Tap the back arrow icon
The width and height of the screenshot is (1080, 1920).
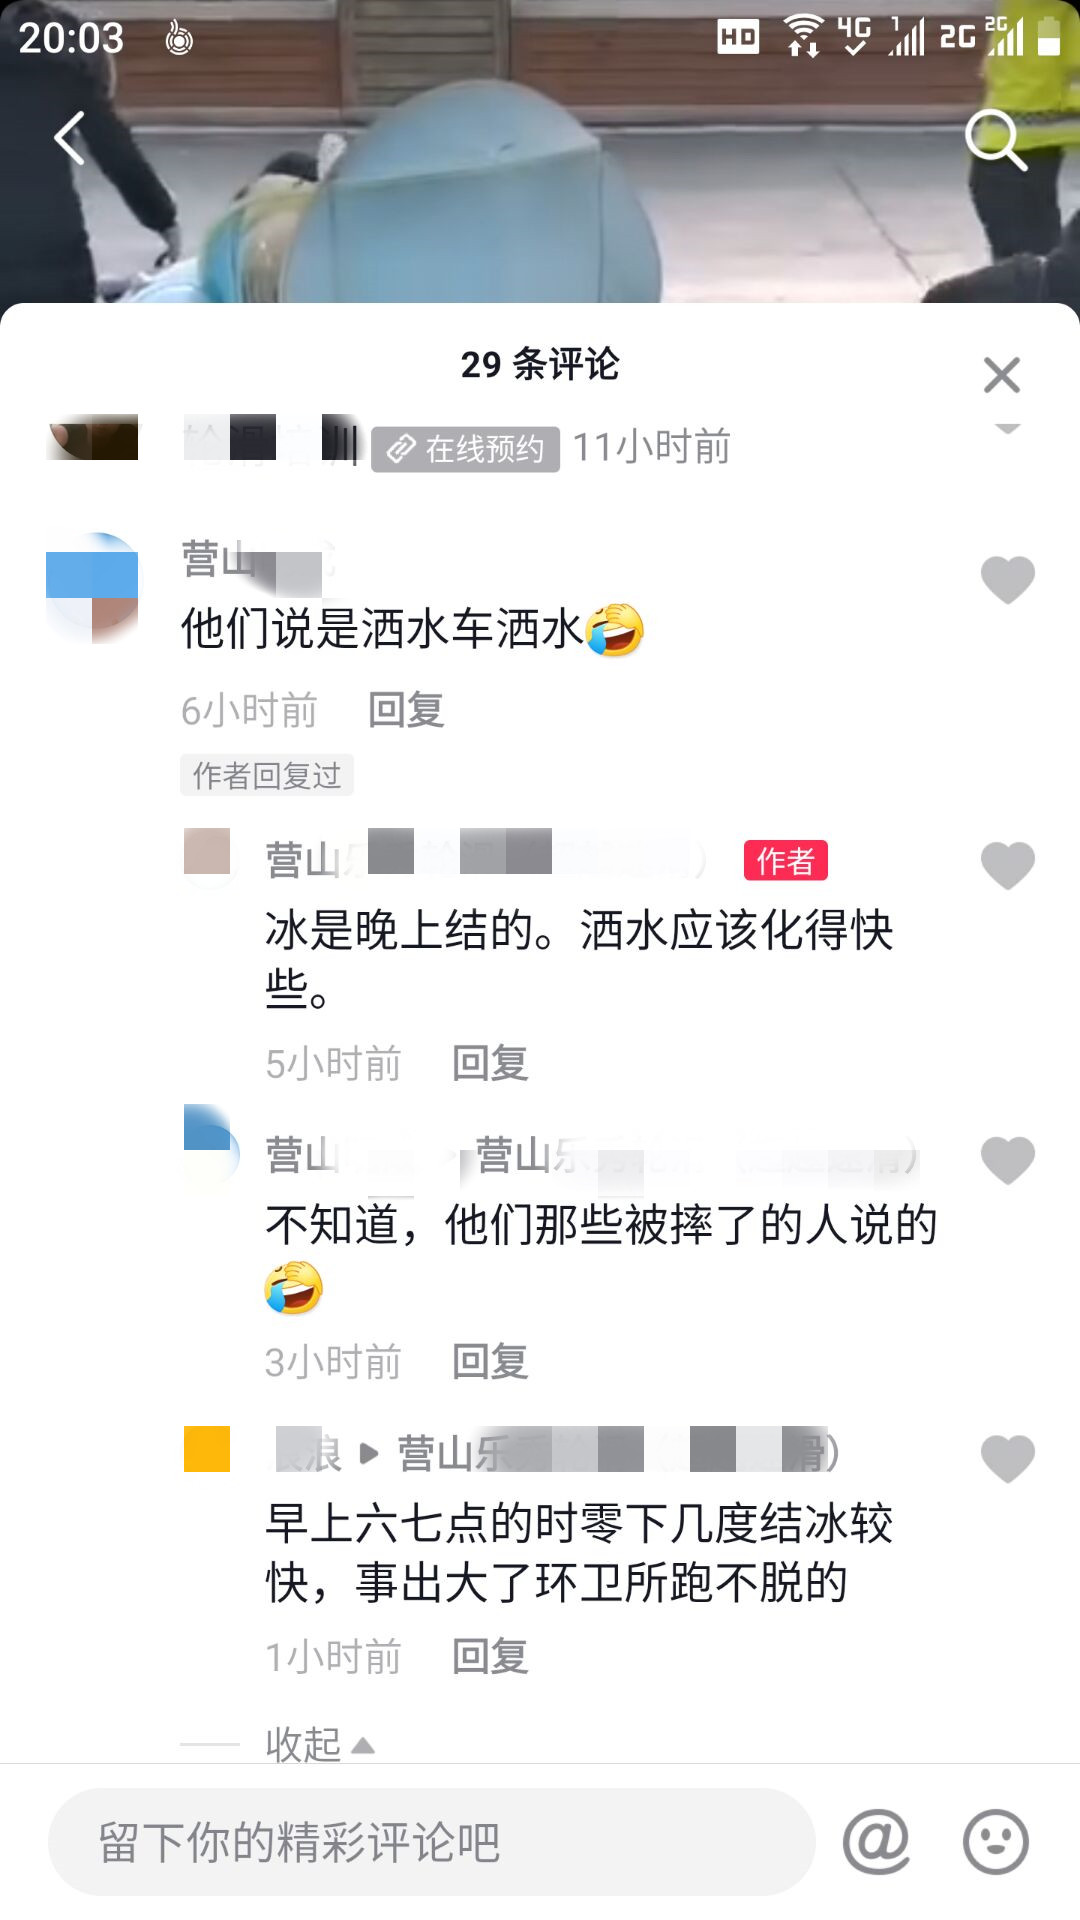tap(69, 138)
